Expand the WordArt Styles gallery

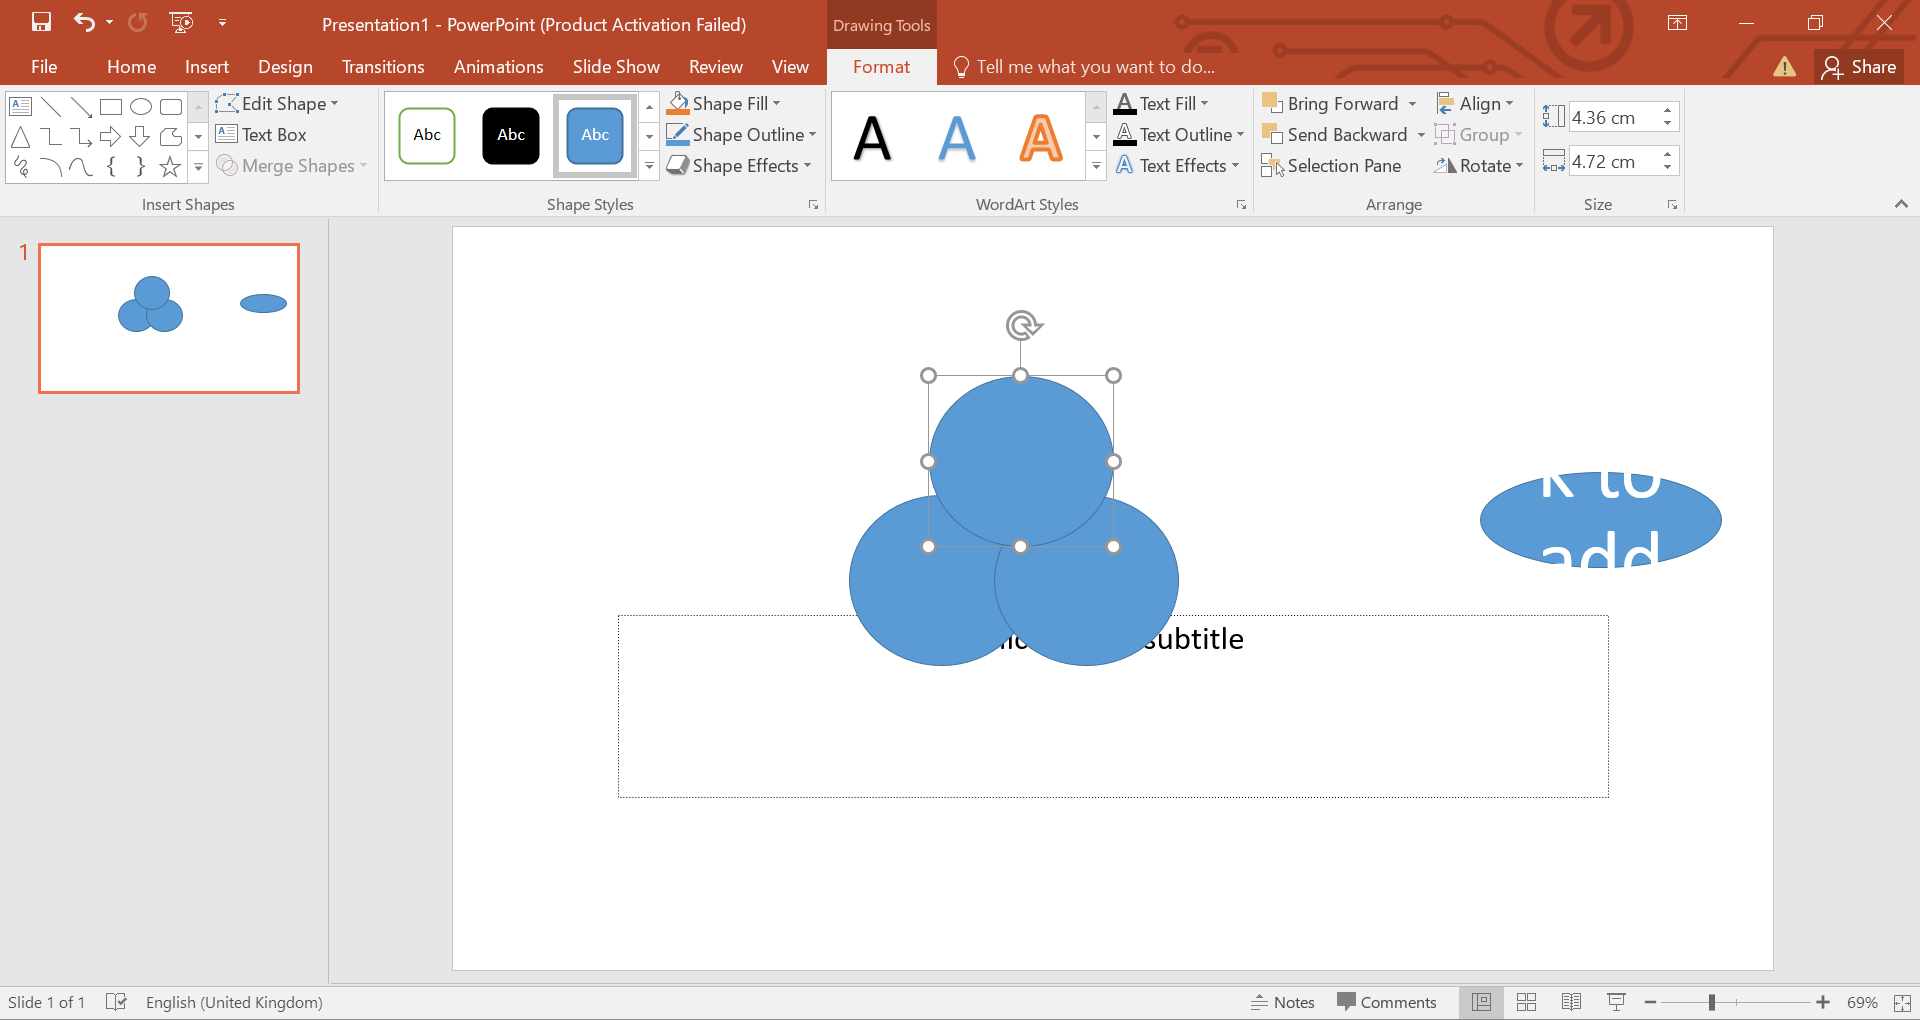(x=1096, y=166)
